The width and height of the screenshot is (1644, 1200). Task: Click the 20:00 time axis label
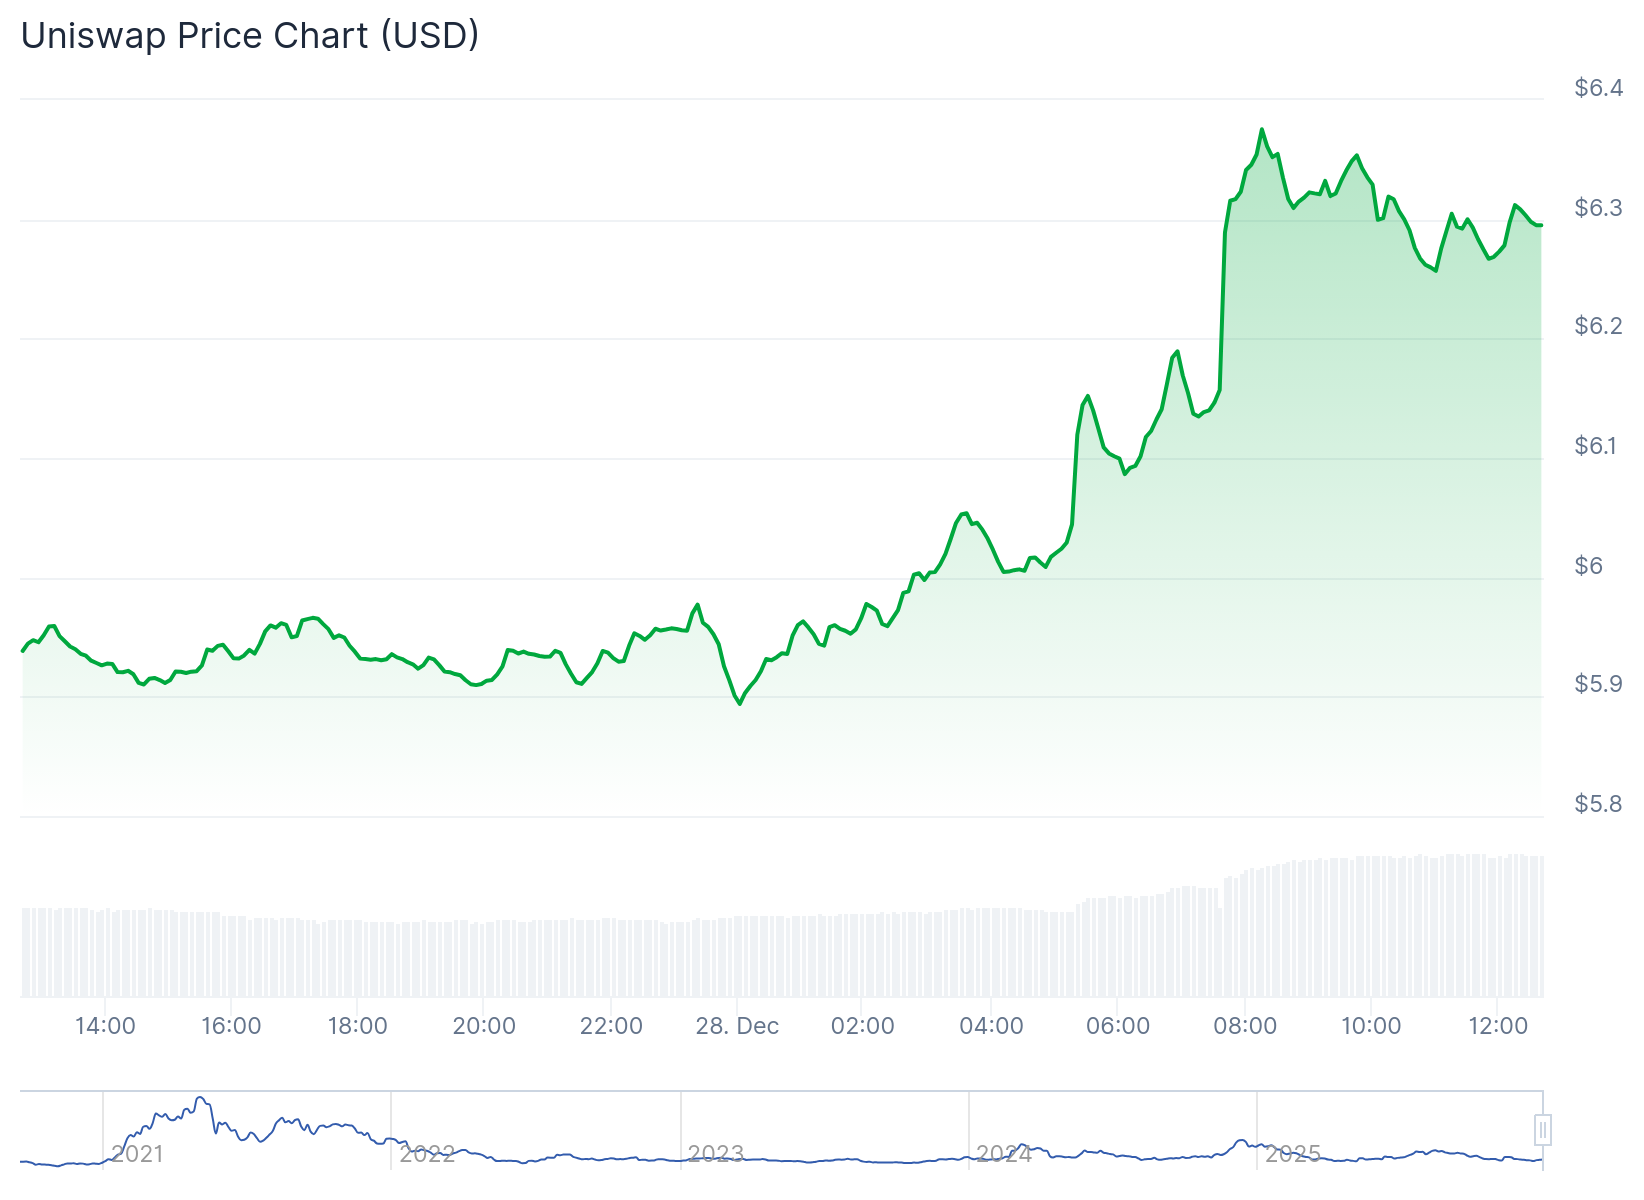[x=484, y=1026]
